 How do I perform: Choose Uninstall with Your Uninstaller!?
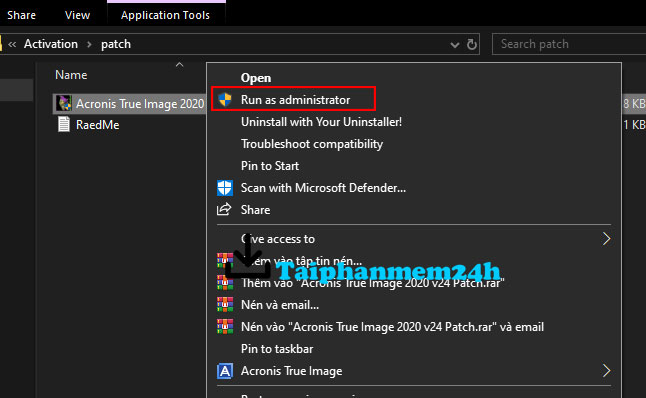tap(321, 122)
